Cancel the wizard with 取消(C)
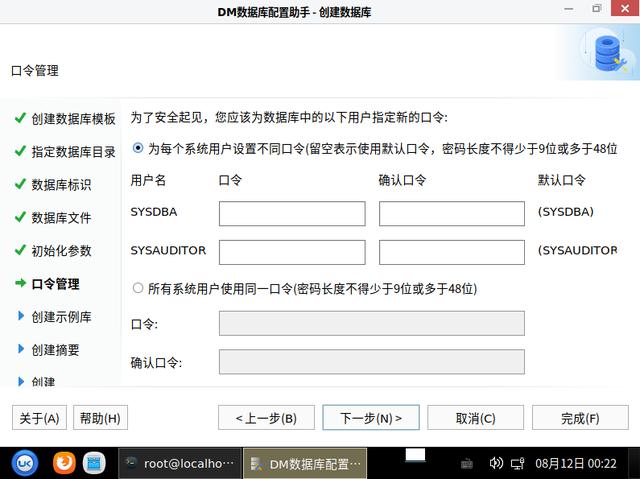Image resolution: width=640 pixels, height=479 pixels. [476, 418]
